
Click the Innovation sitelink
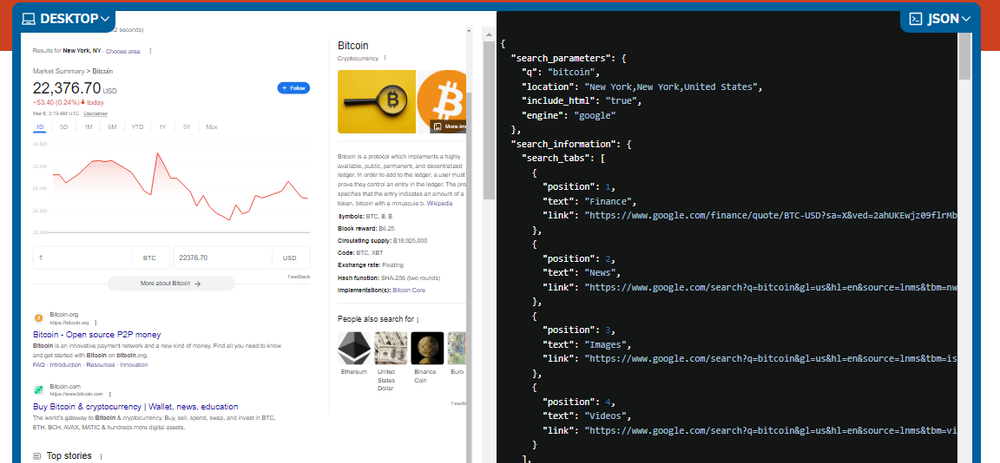tap(134, 365)
